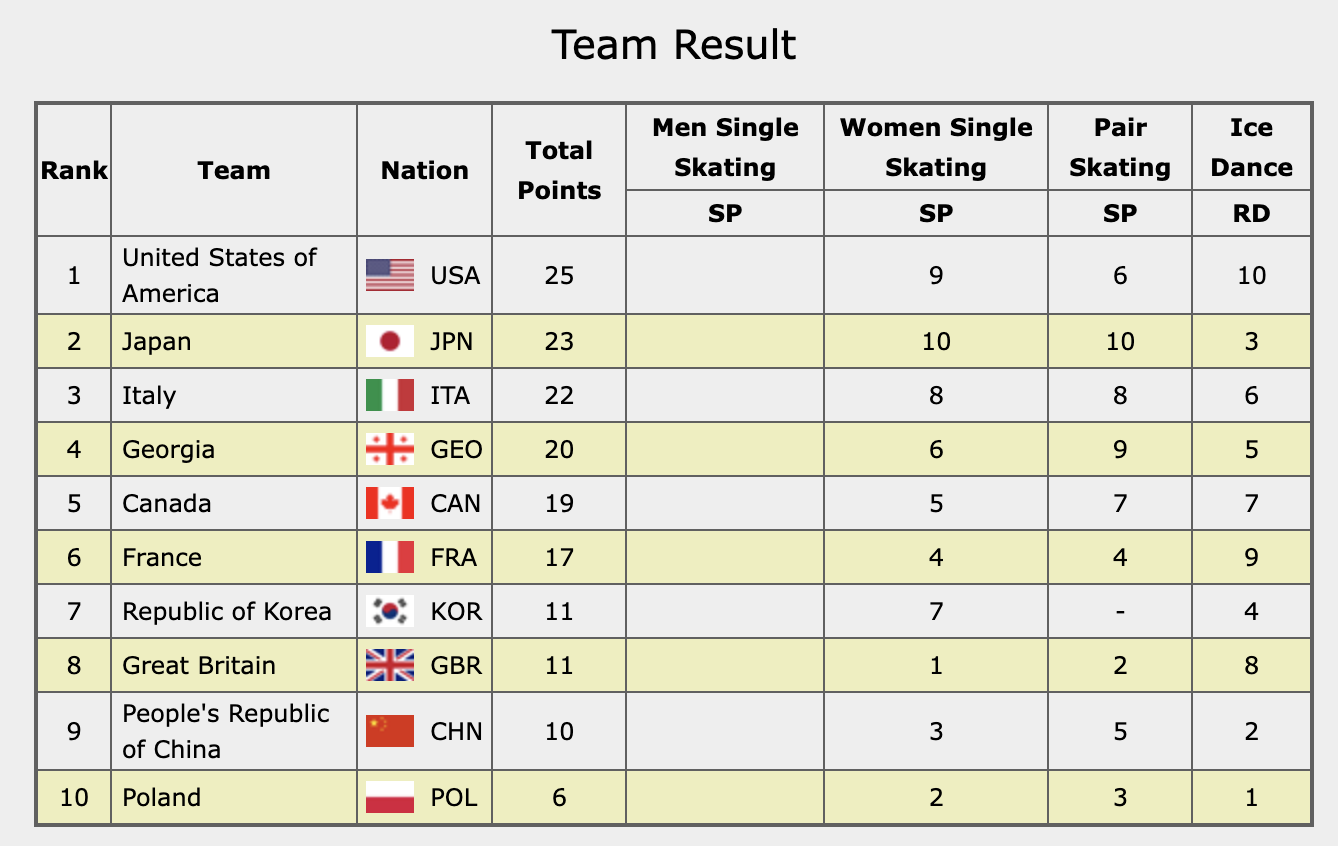Click the Canada flag icon
The width and height of the screenshot is (1338, 846).
[390, 504]
